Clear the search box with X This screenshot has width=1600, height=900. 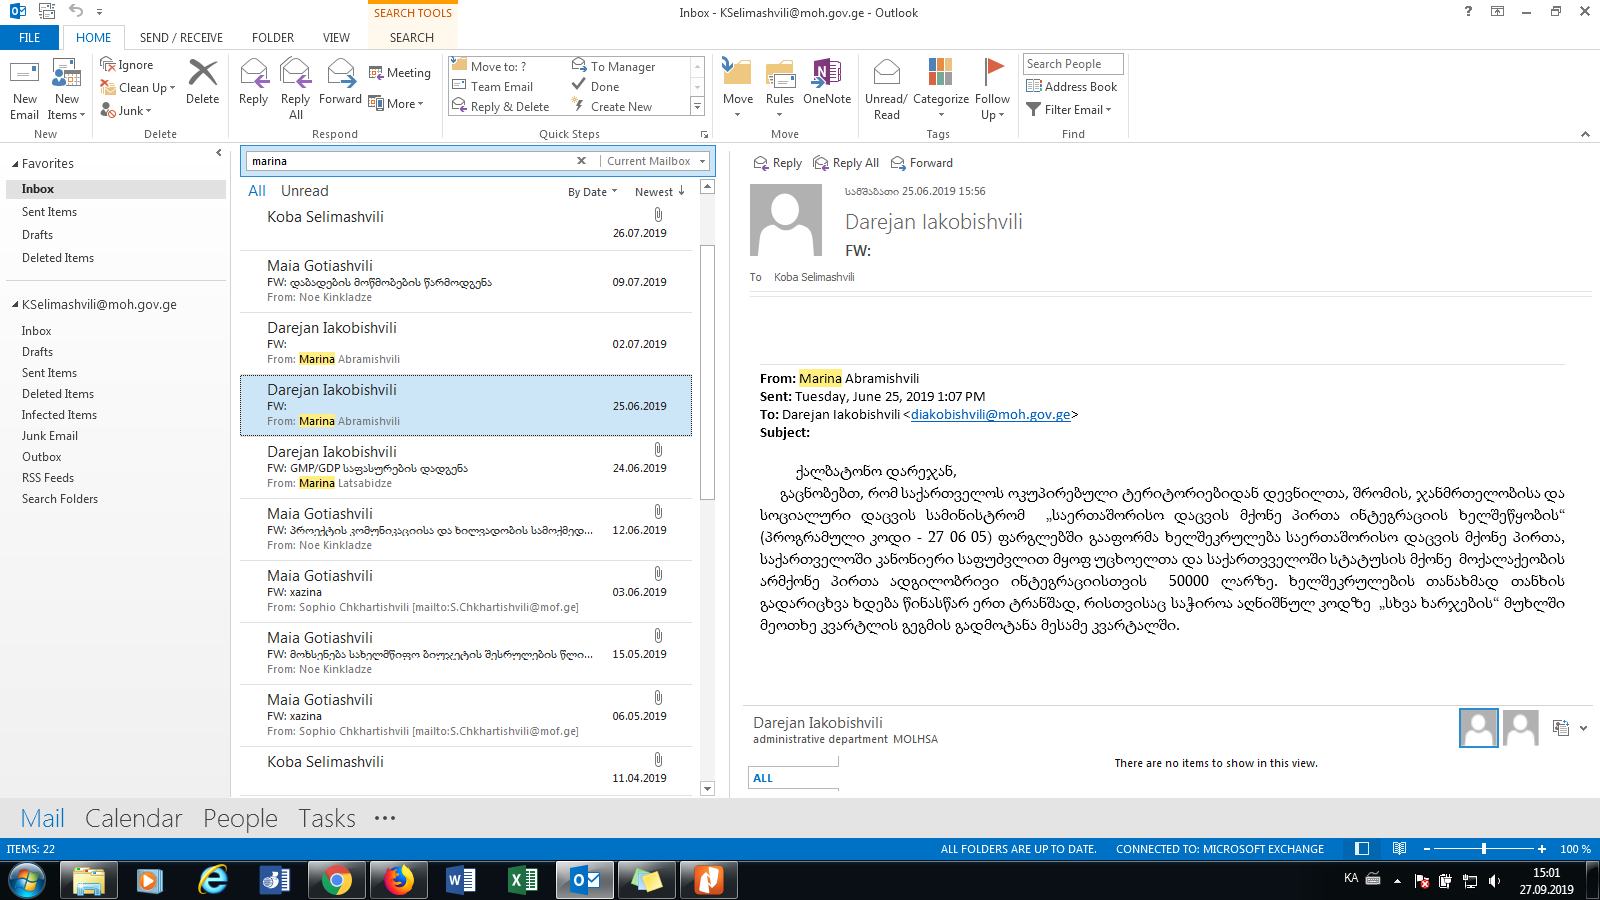pyautogui.click(x=581, y=161)
